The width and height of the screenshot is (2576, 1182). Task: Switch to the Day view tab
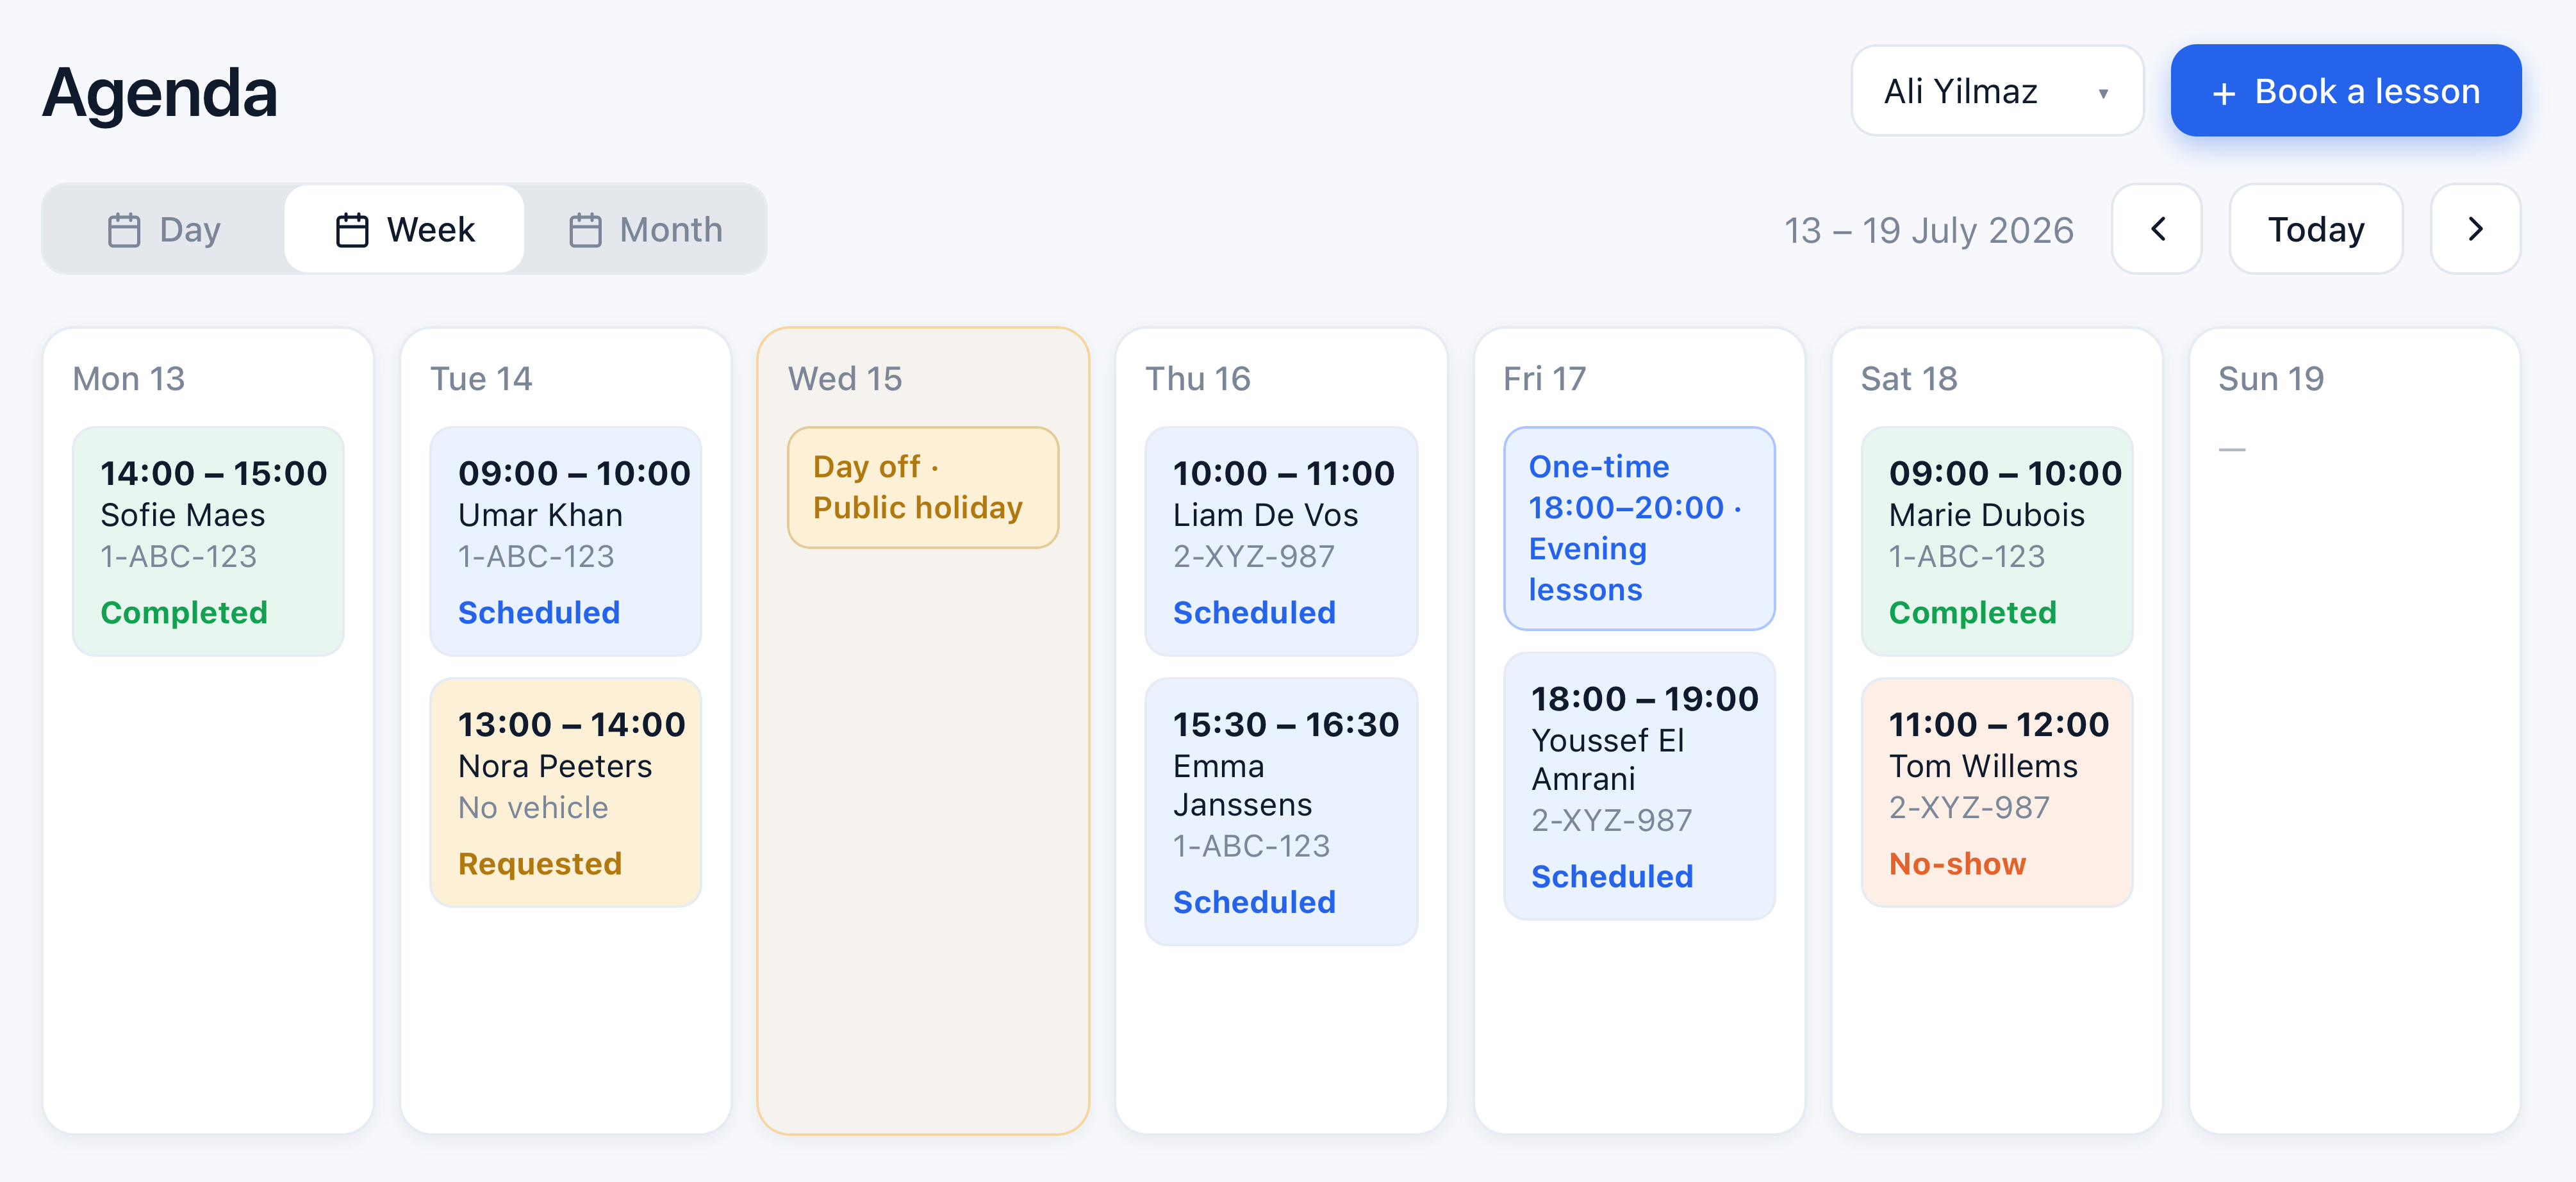click(x=164, y=229)
